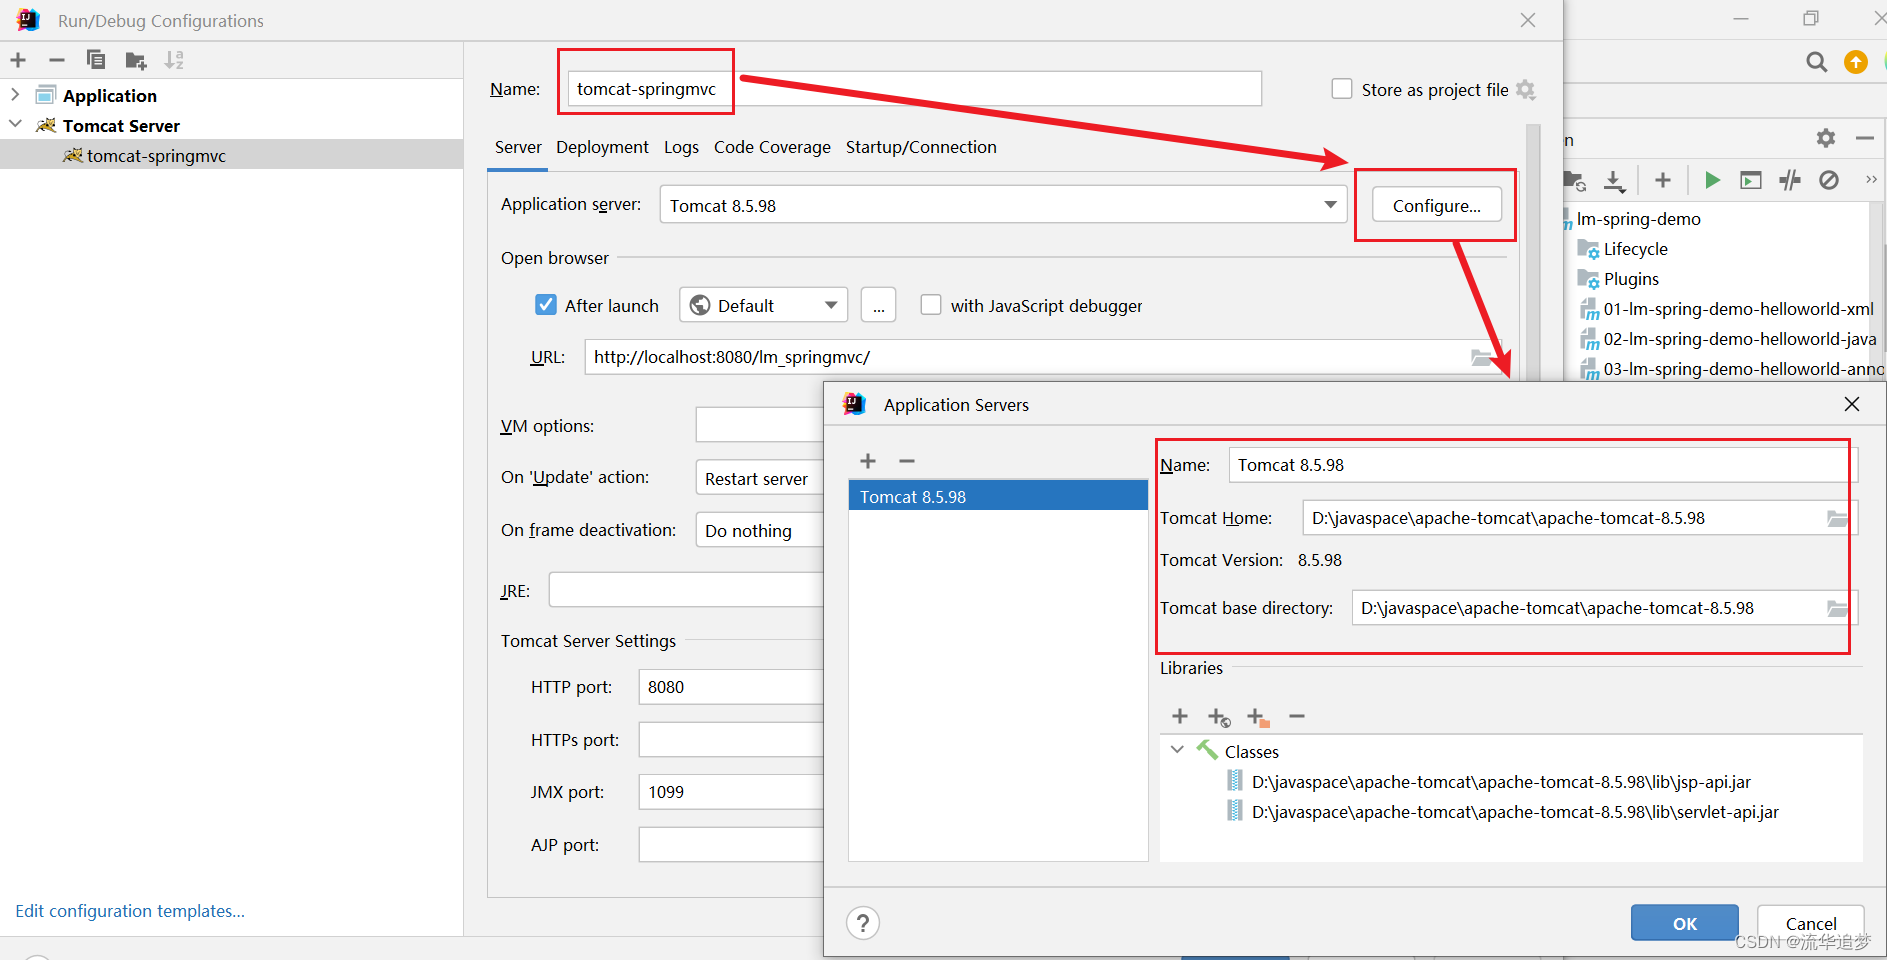Open Edit configuration templates link
Viewport: 1887px width, 960px height.
click(130, 911)
